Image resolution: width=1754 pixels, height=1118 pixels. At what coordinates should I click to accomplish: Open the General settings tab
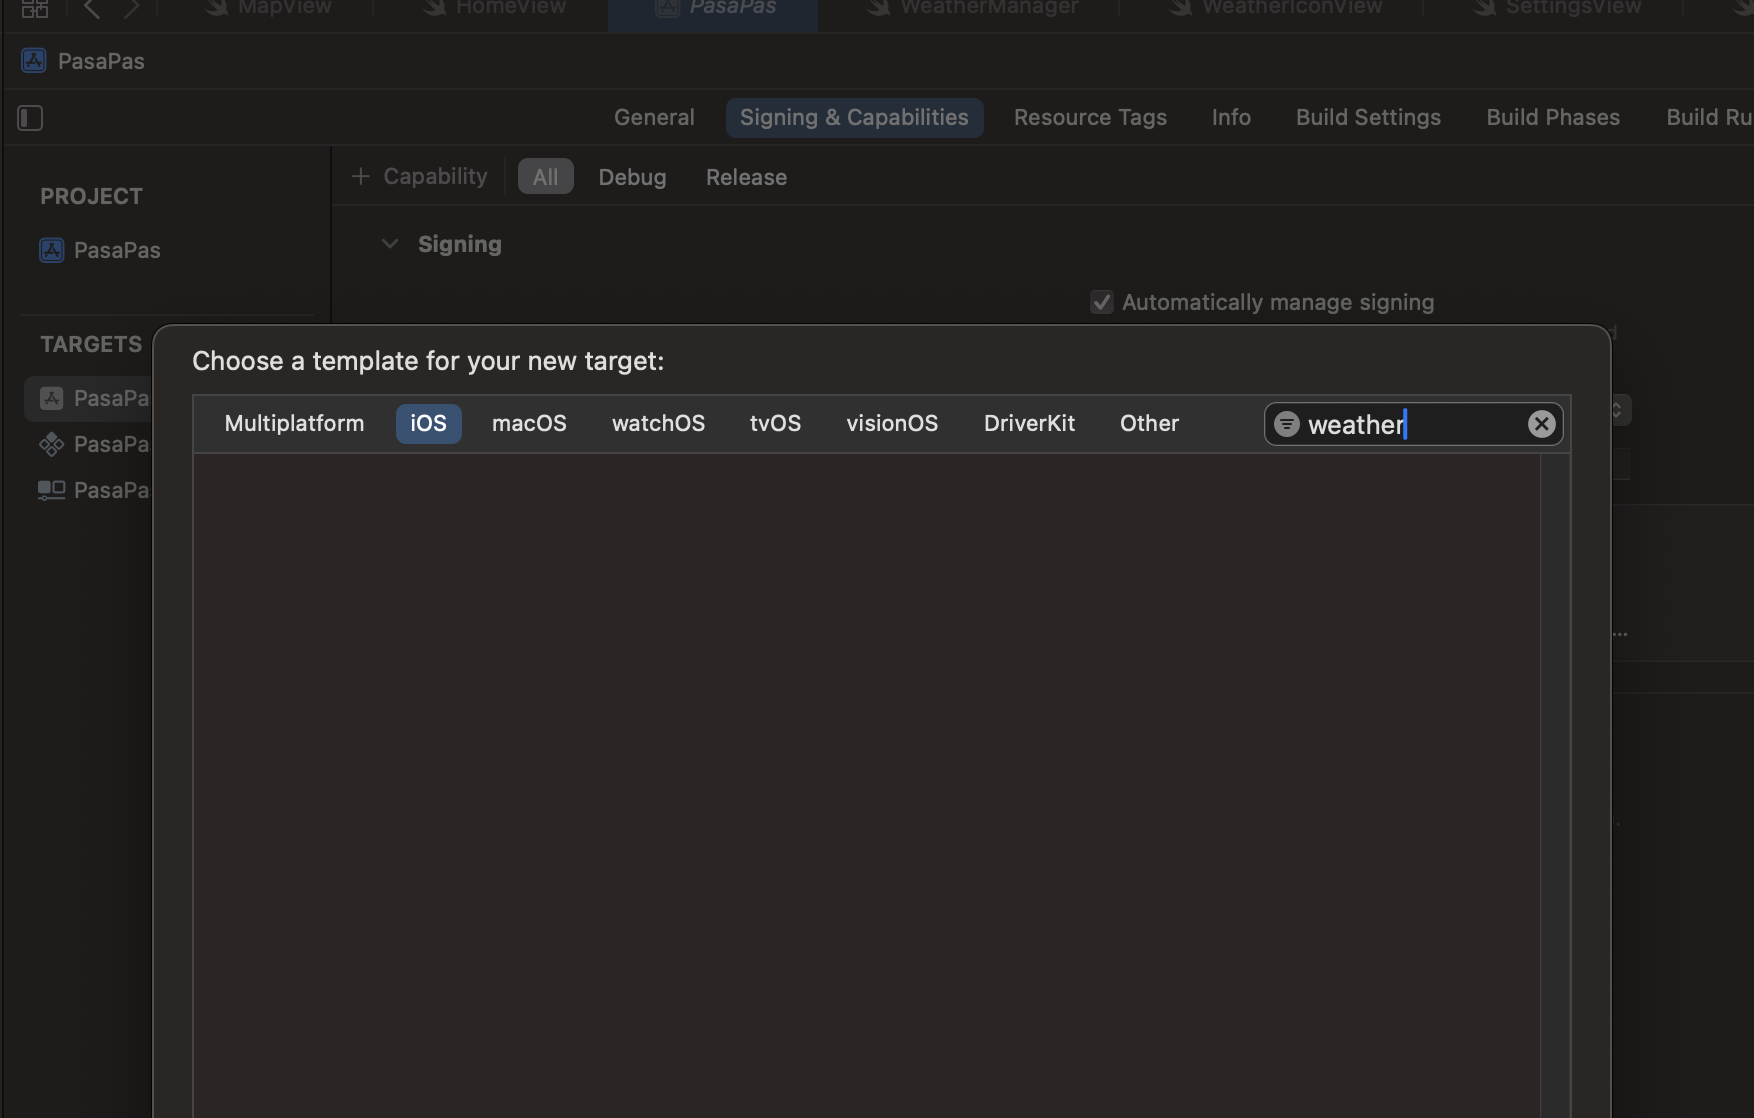point(654,117)
